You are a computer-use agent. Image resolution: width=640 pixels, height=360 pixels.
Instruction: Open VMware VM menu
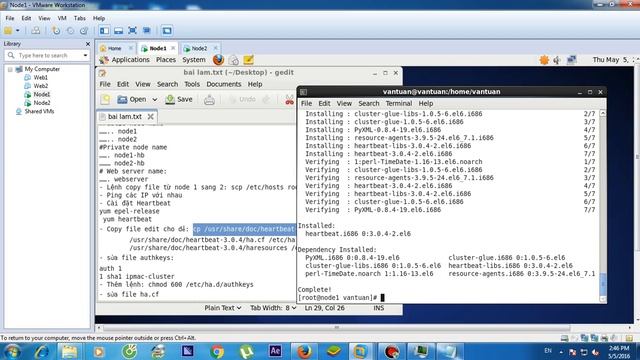(x=62, y=18)
